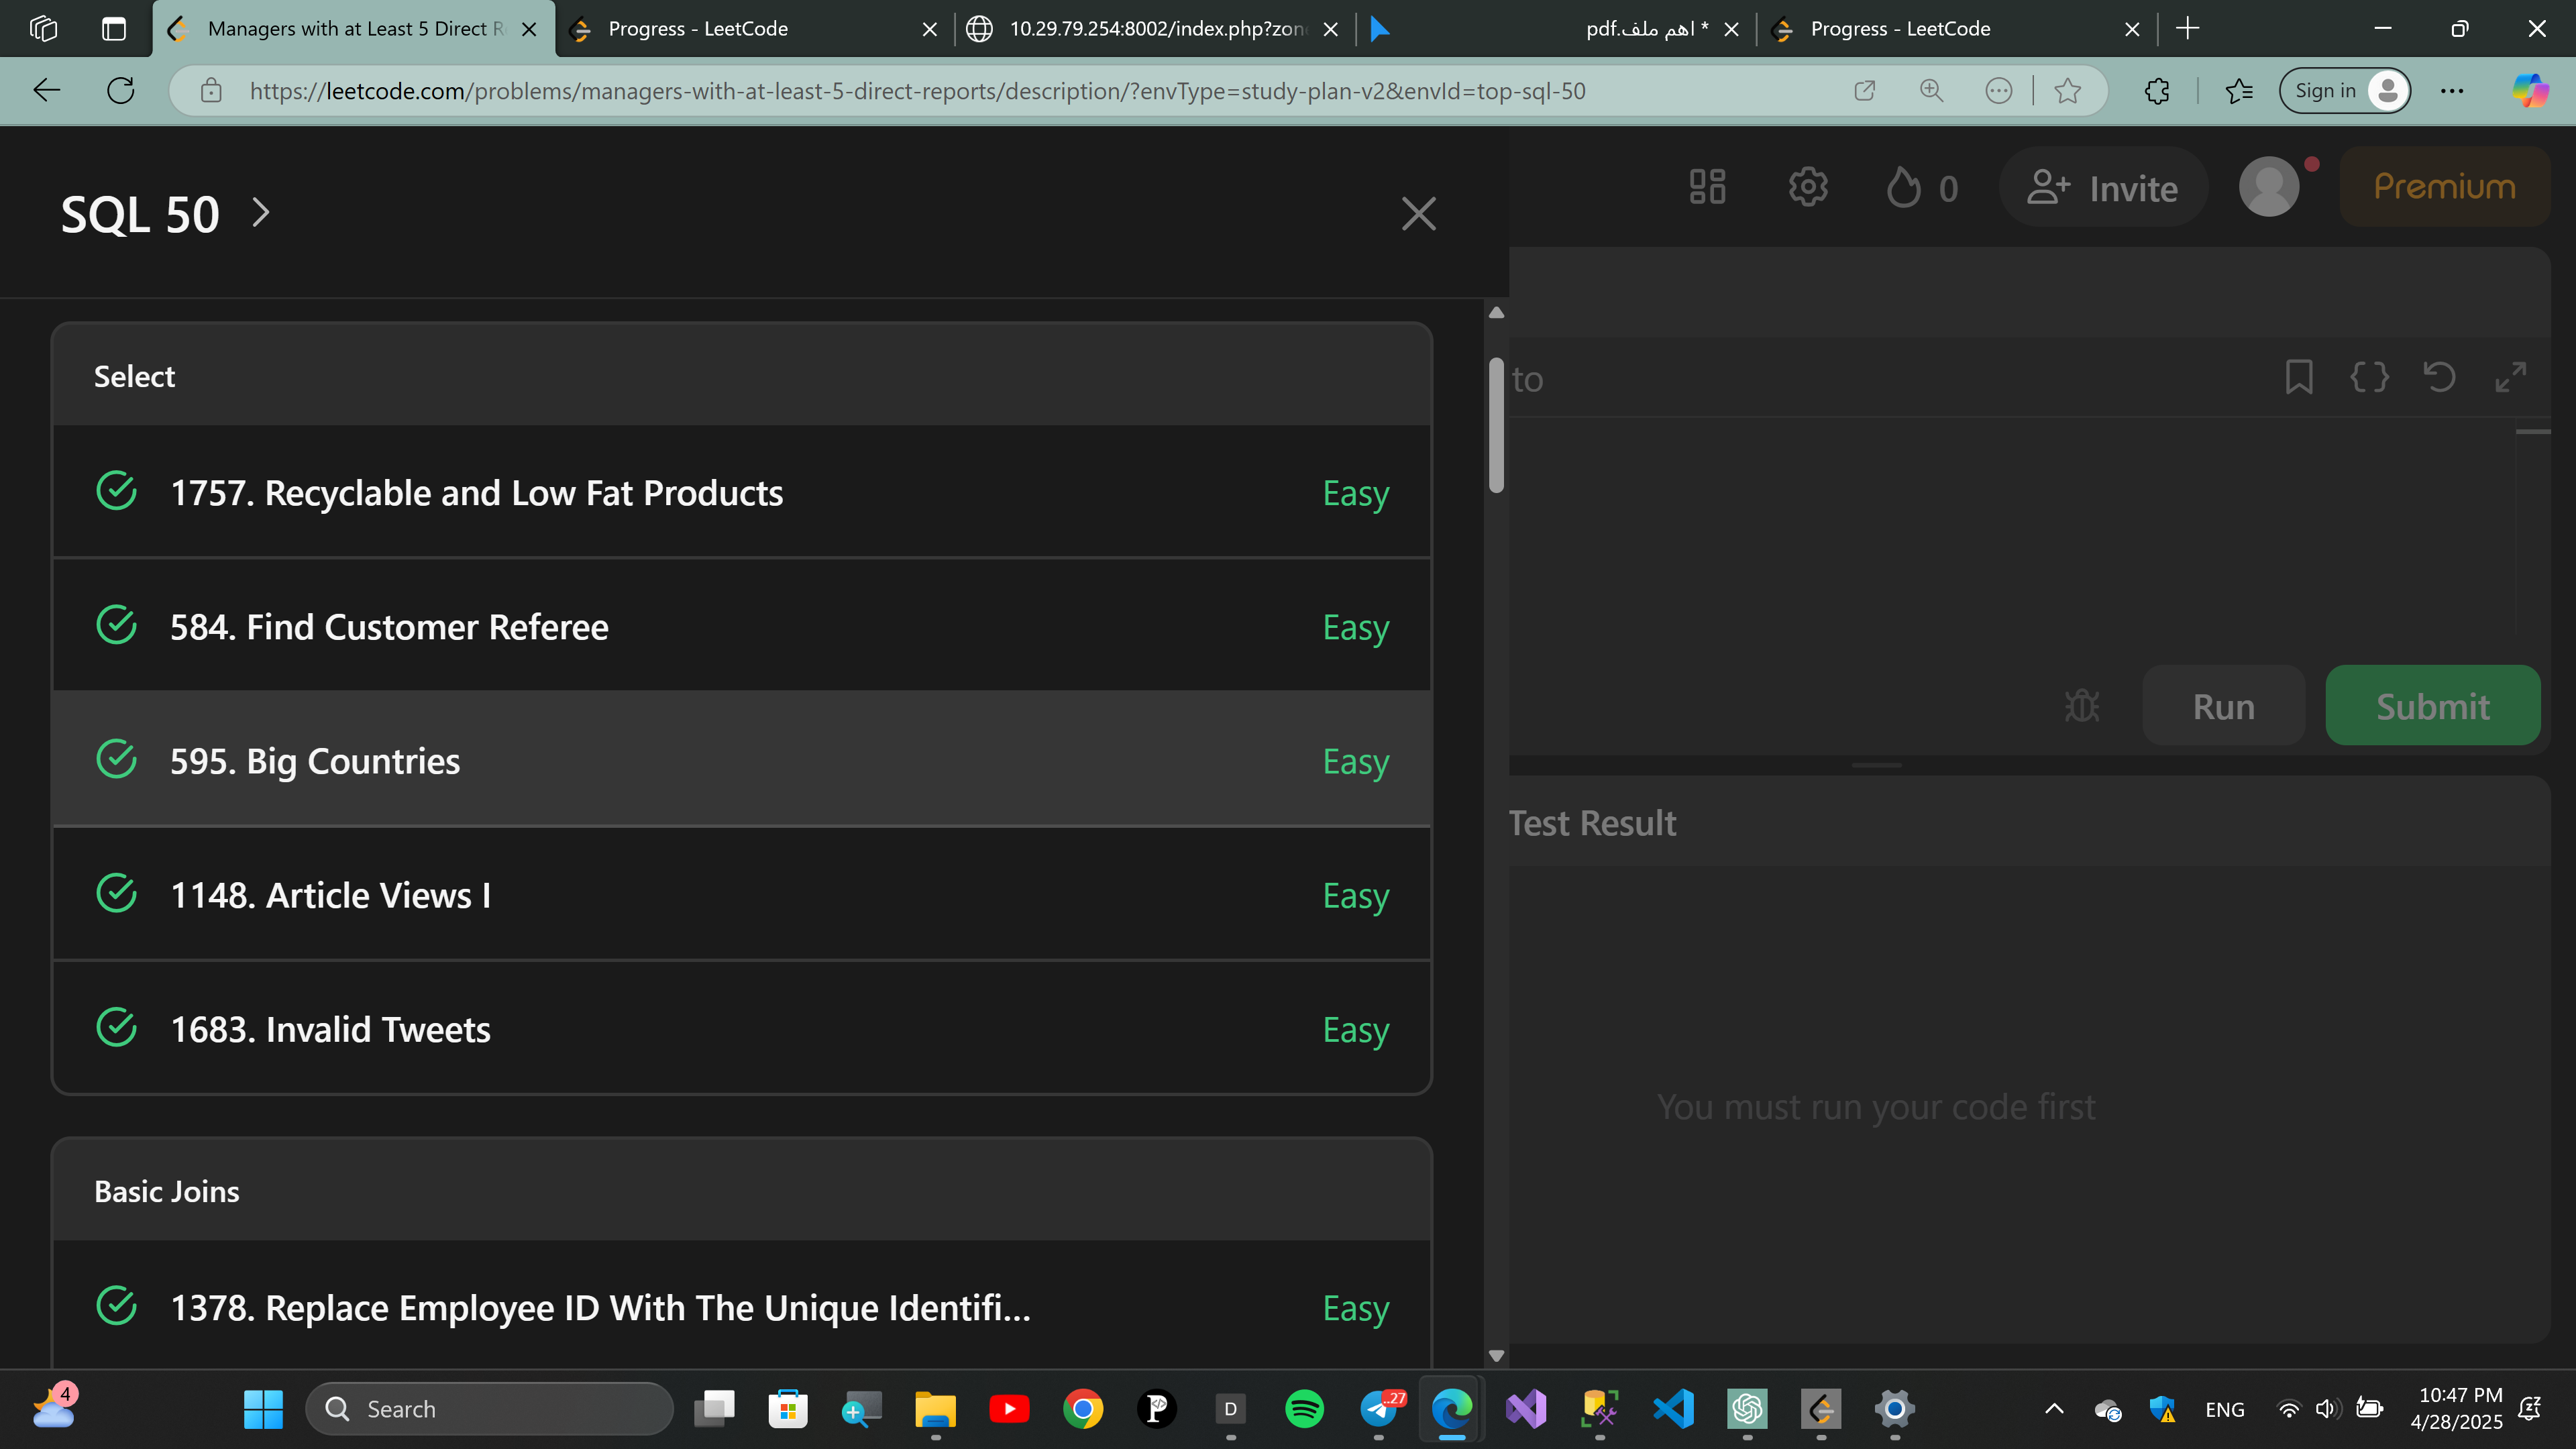Open the layout grid icon
This screenshot has width=2576, height=1449.
[1707, 187]
